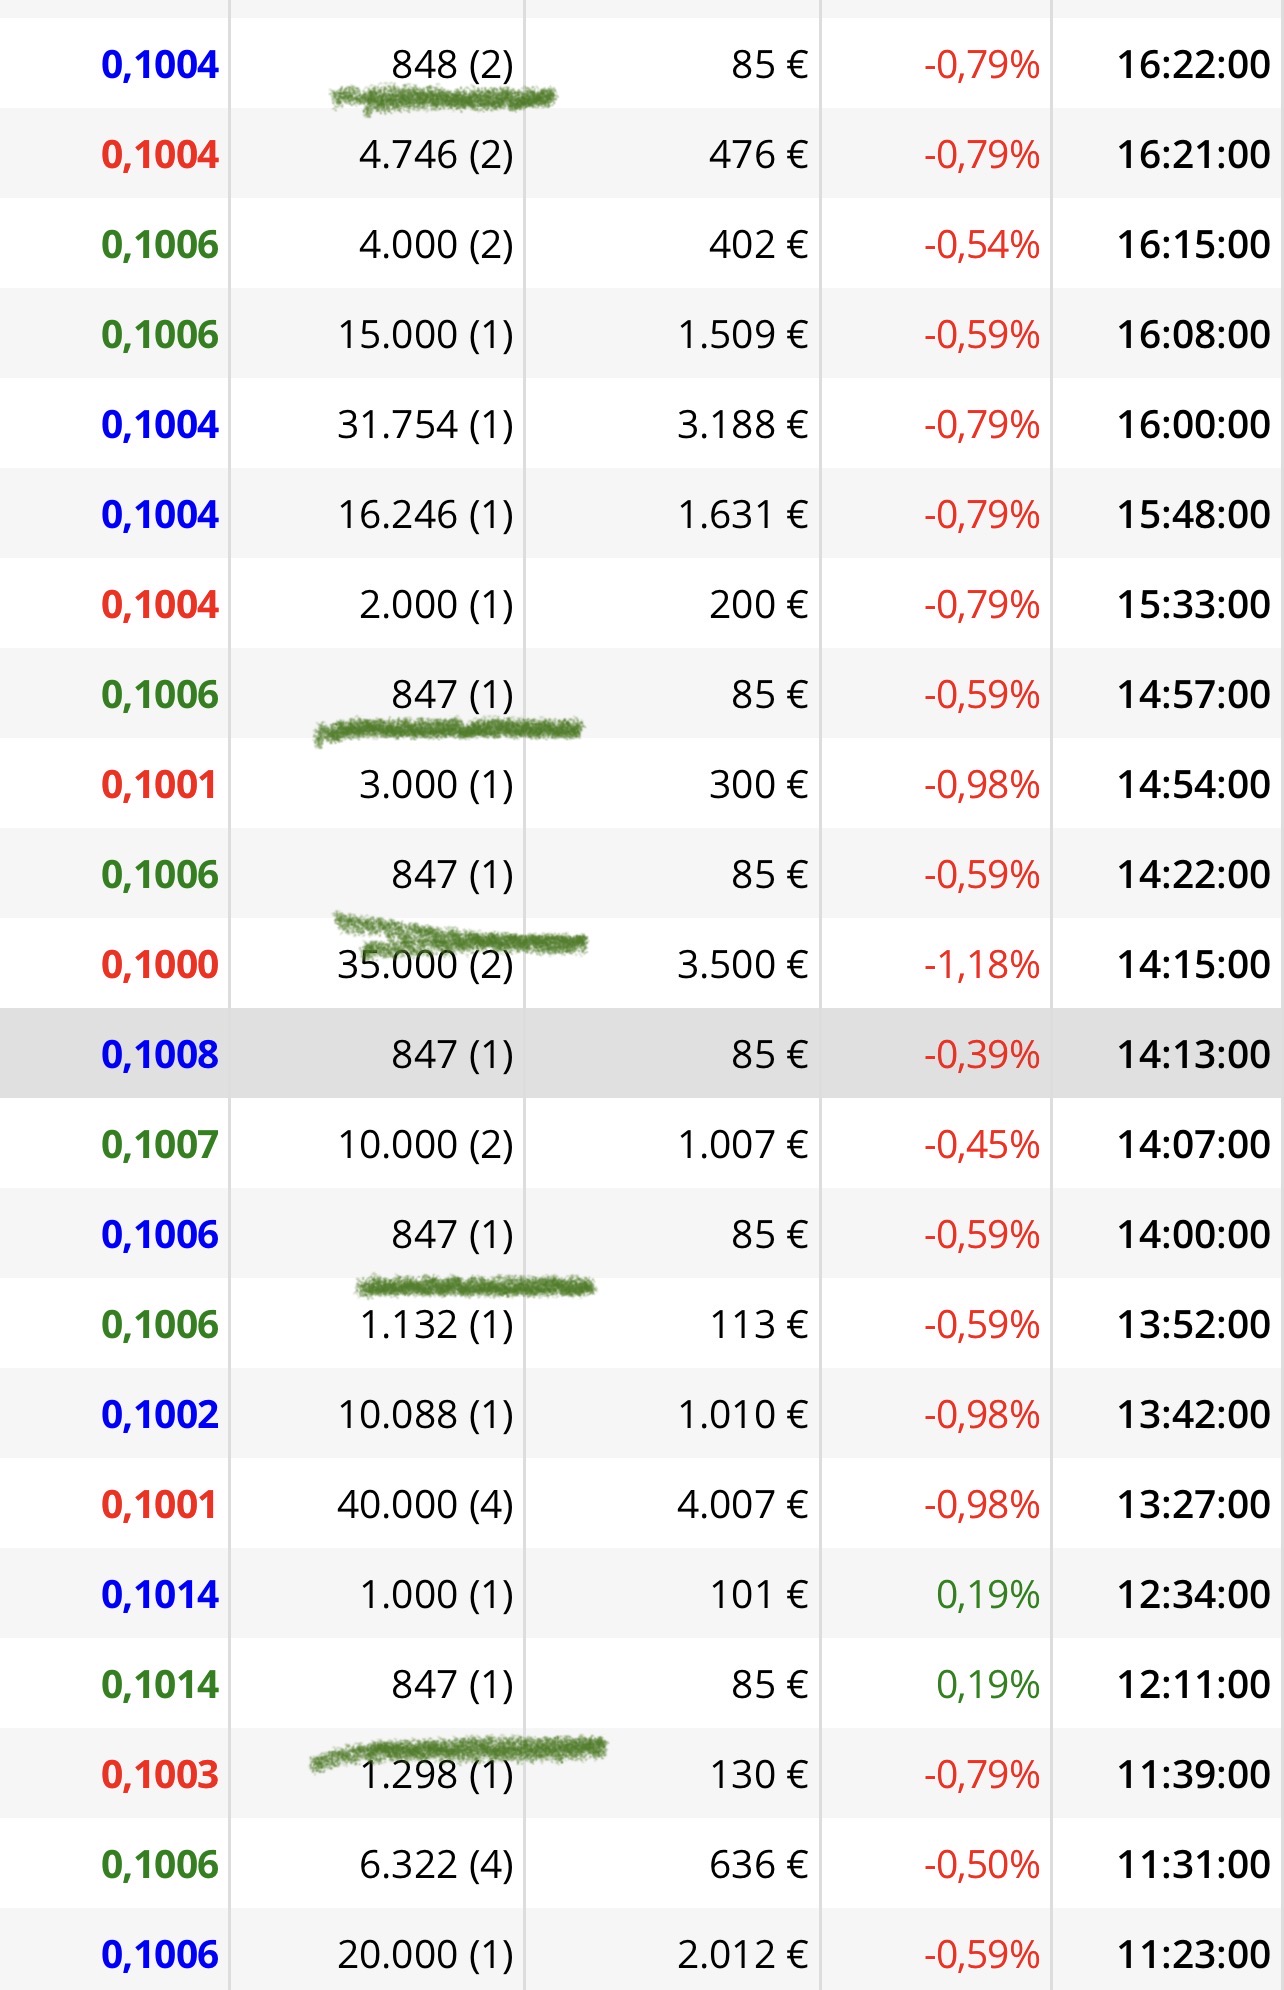Select price 0,1002
The image size is (1284, 1990).
pos(160,1415)
